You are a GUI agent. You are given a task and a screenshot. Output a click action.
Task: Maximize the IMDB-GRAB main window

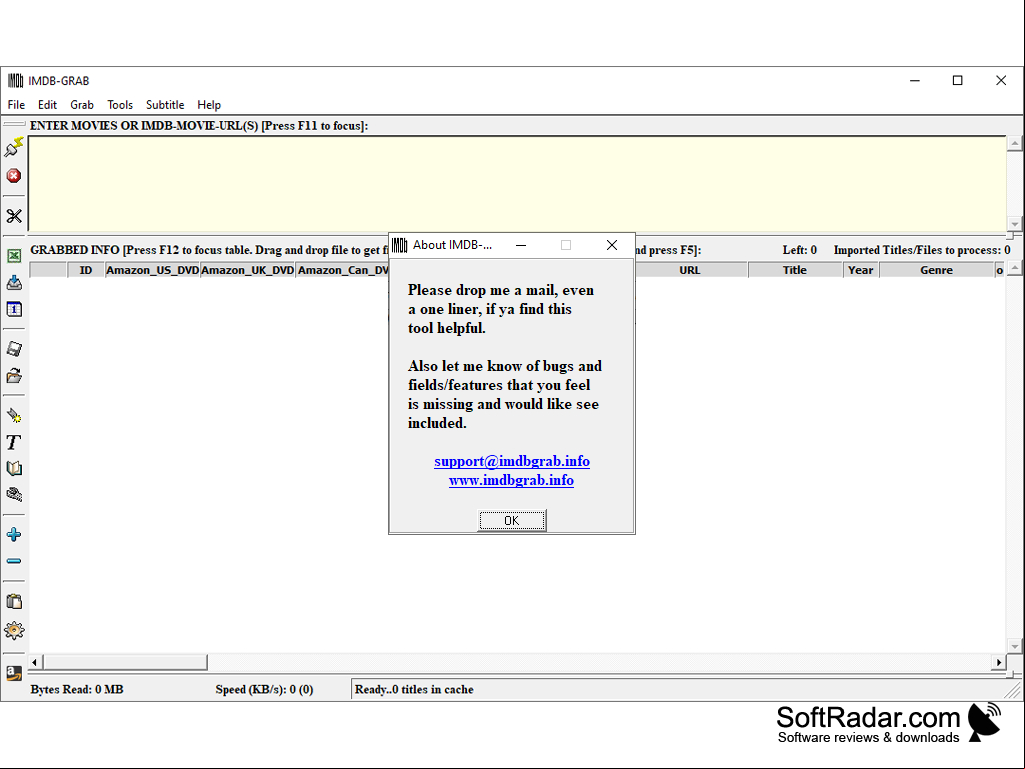958,80
